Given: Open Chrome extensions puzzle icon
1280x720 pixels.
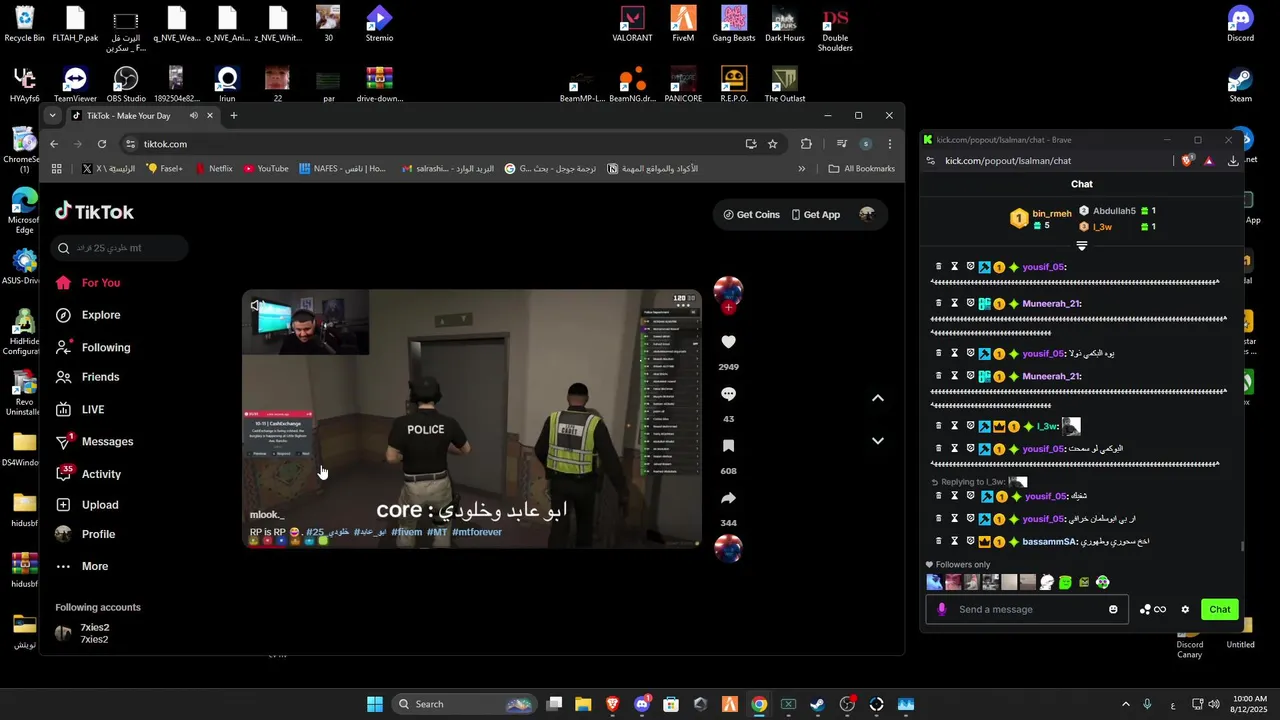Looking at the screenshot, I should tap(806, 144).
